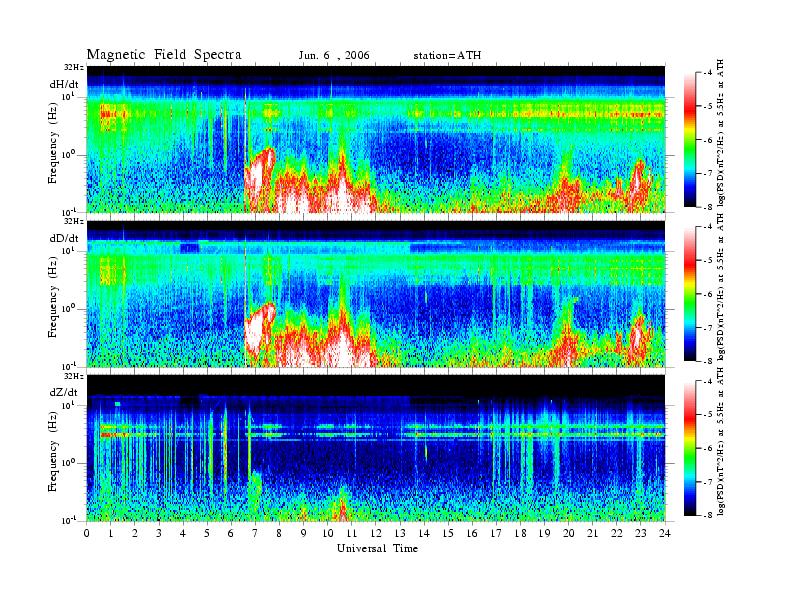Screen dimensions: 792x612
Task: Click the color bar beside the dZ/dt panel
Action: point(690,448)
